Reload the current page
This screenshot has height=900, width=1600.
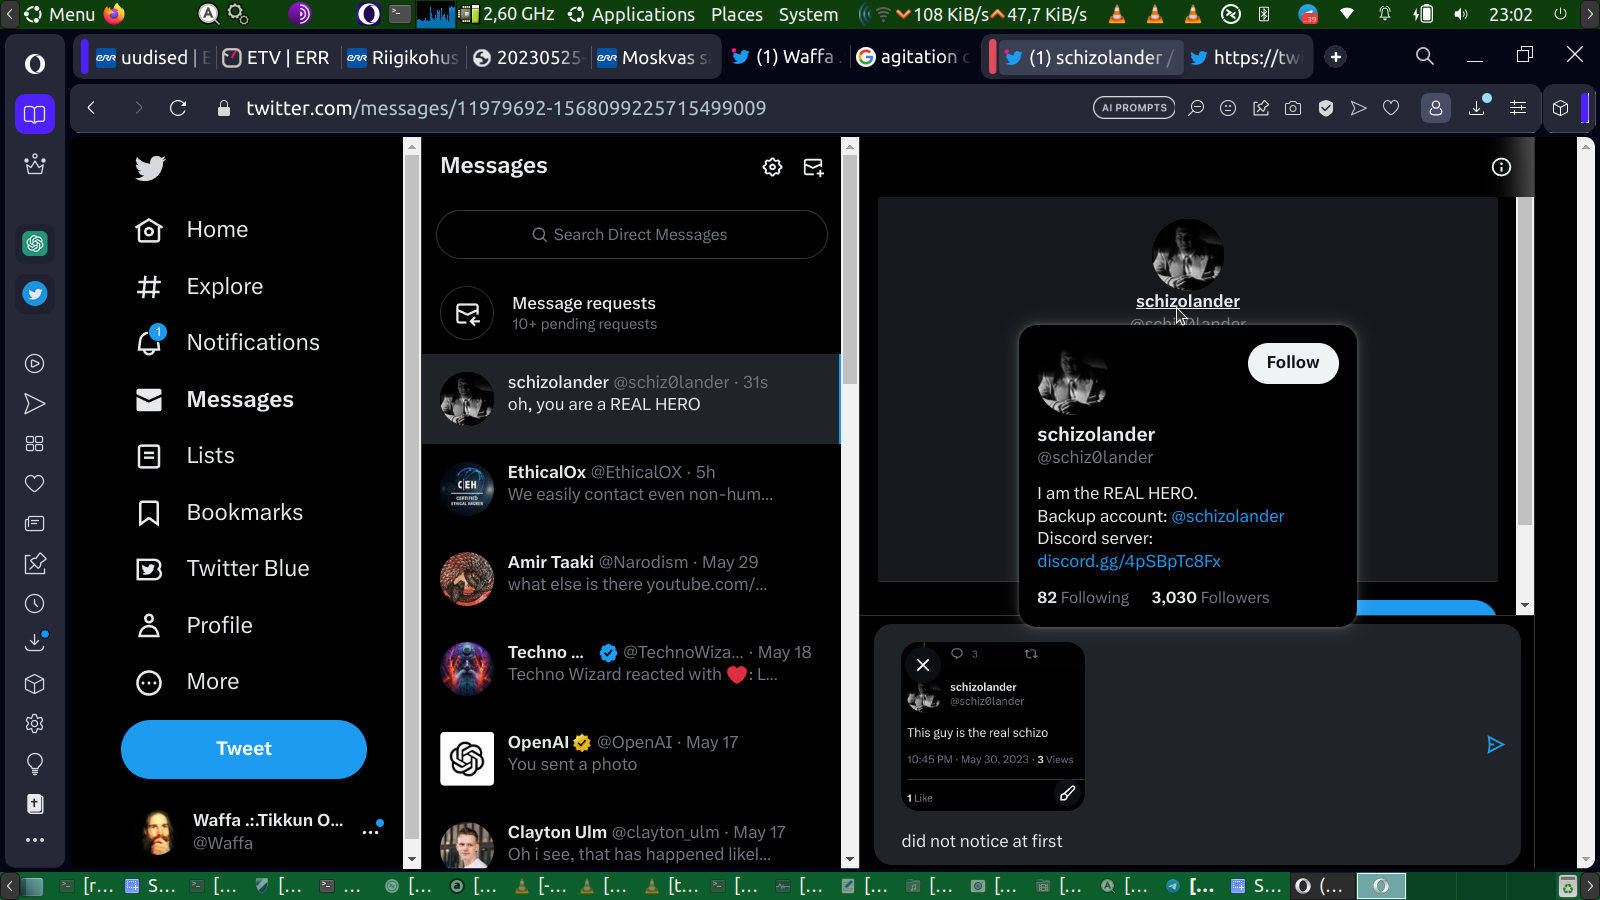178,108
